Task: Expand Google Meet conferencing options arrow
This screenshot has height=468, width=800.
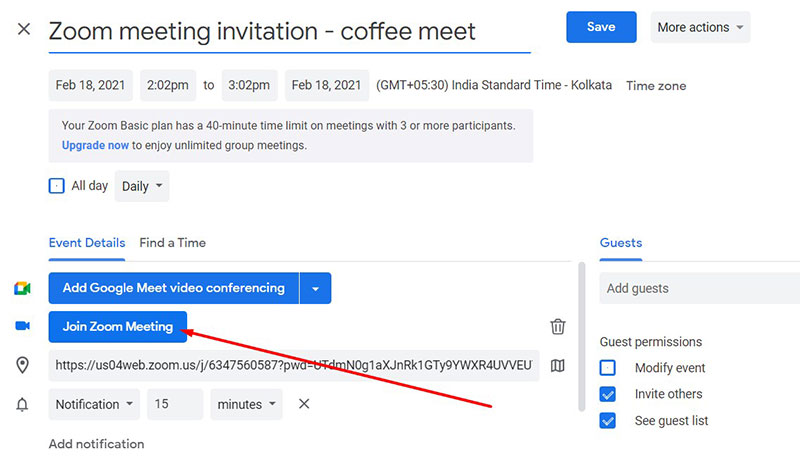Action: click(x=315, y=288)
